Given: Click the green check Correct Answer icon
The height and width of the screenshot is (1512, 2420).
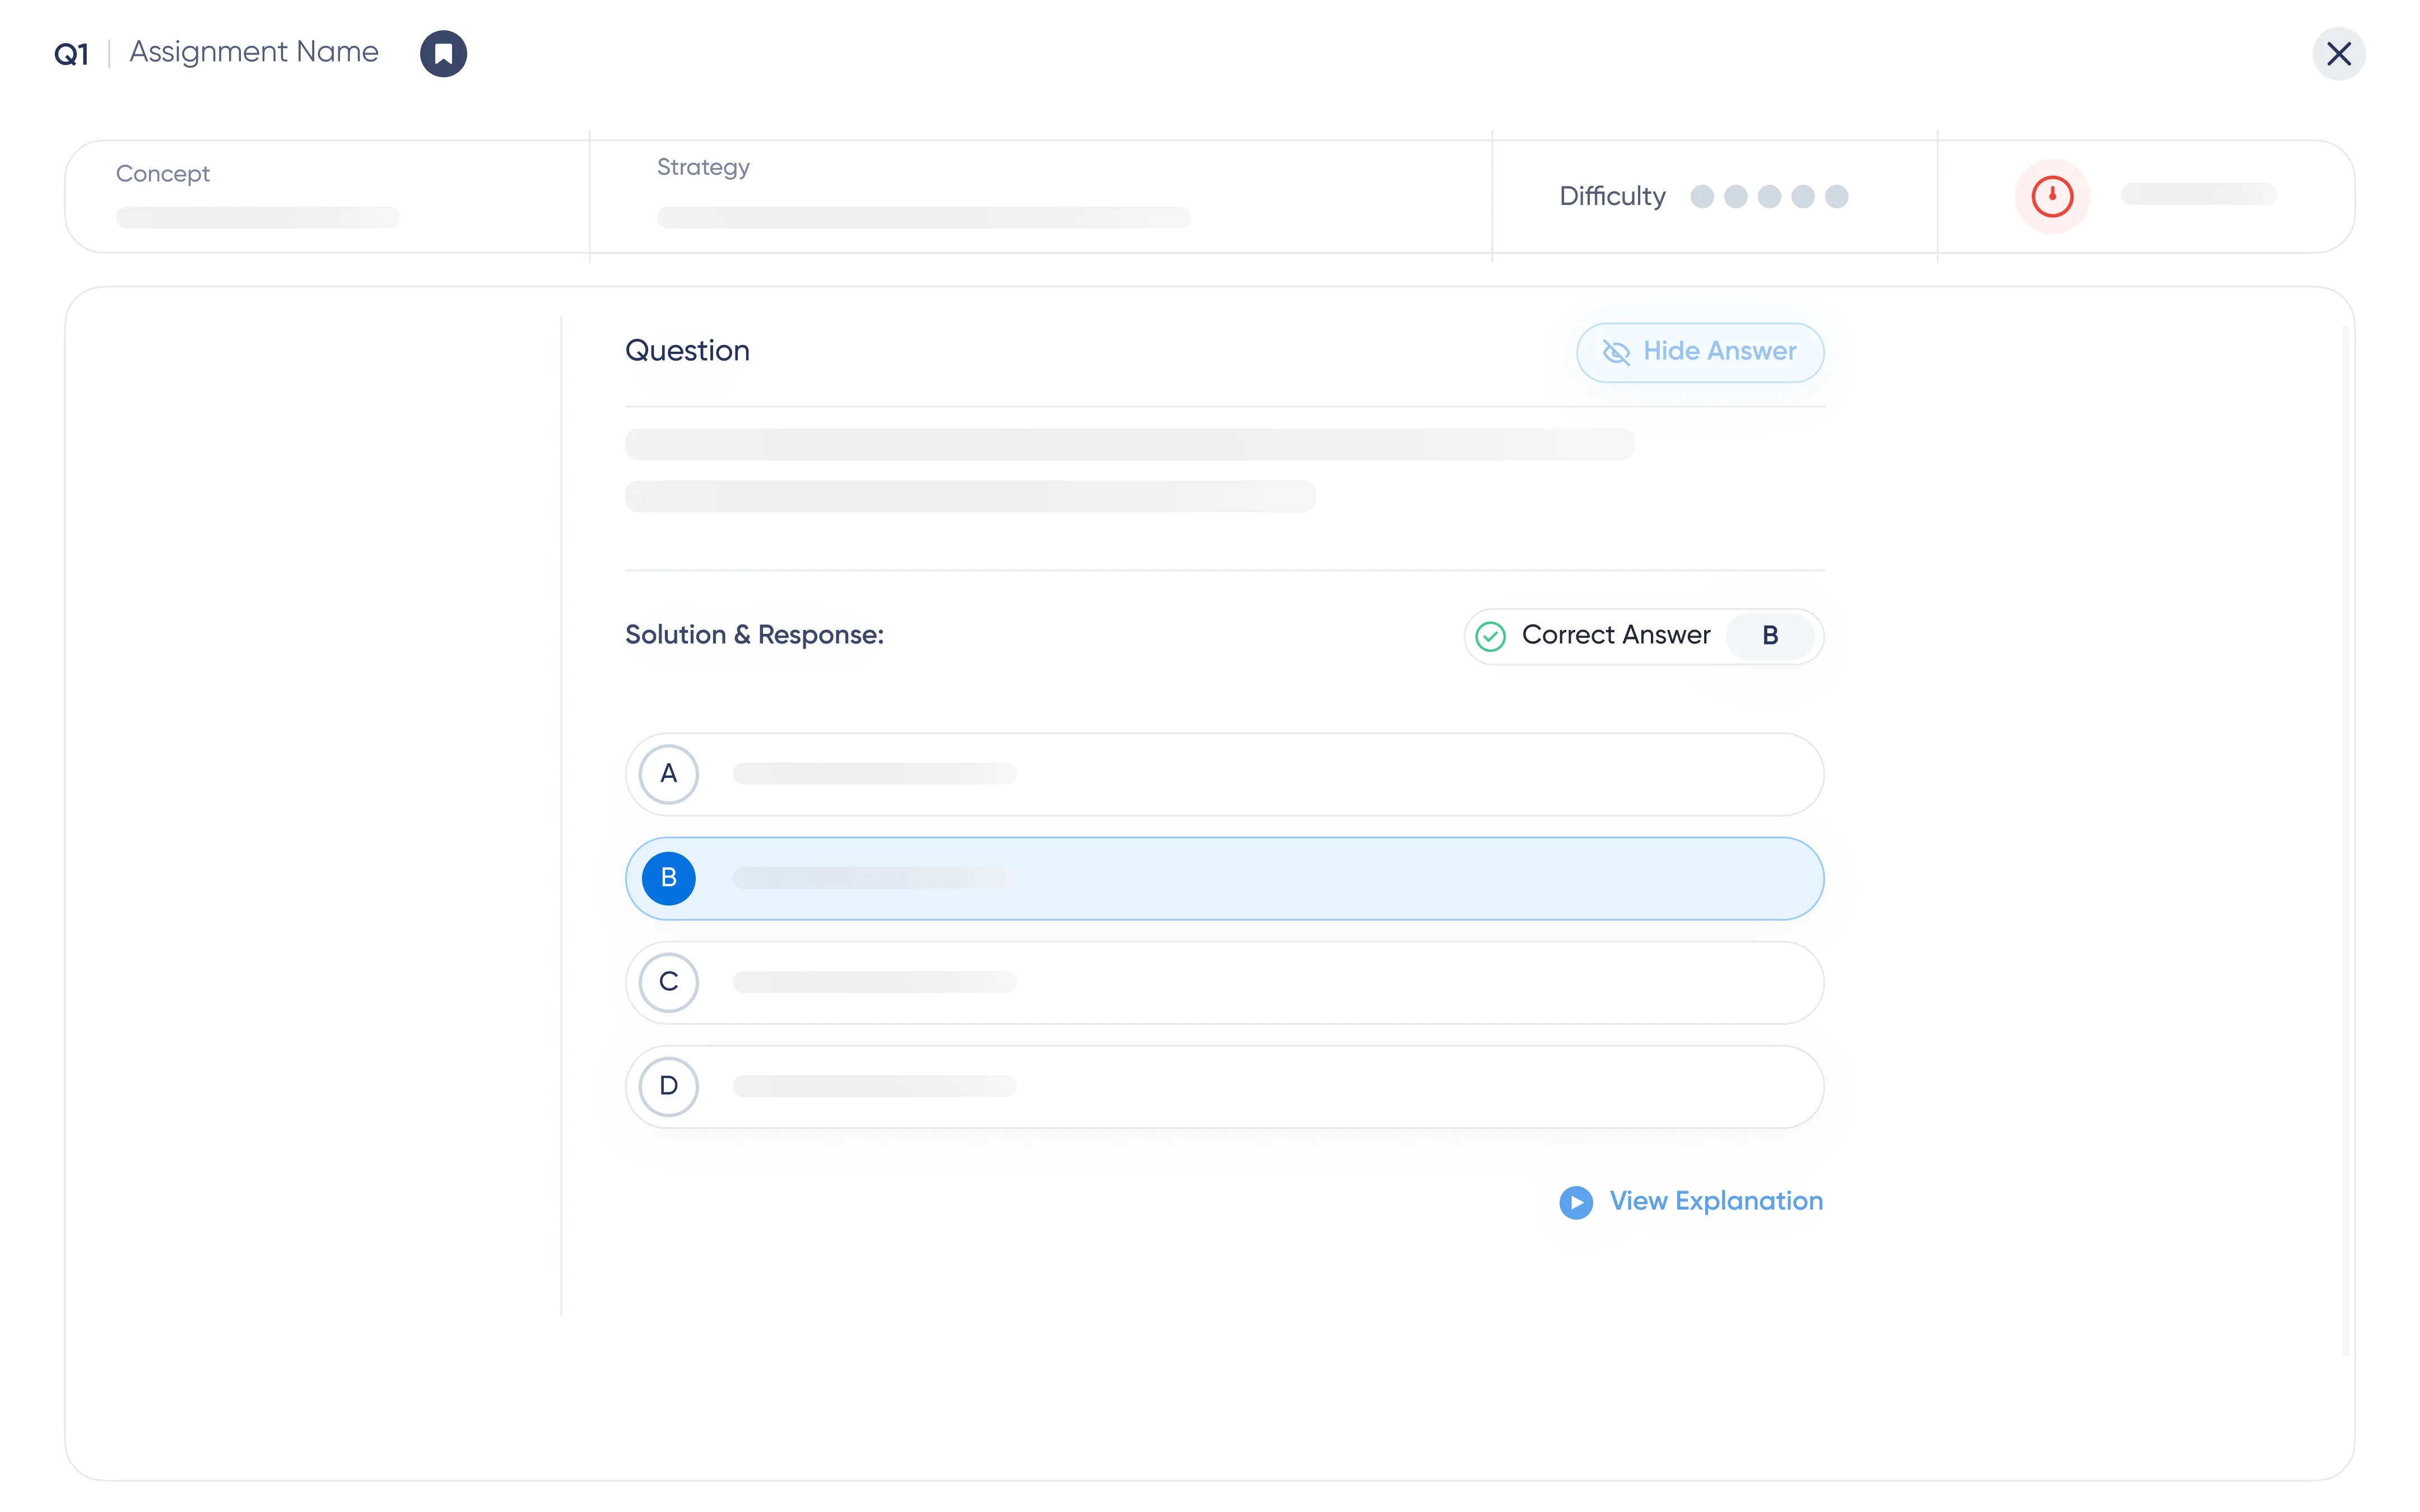Looking at the screenshot, I should (1490, 636).
